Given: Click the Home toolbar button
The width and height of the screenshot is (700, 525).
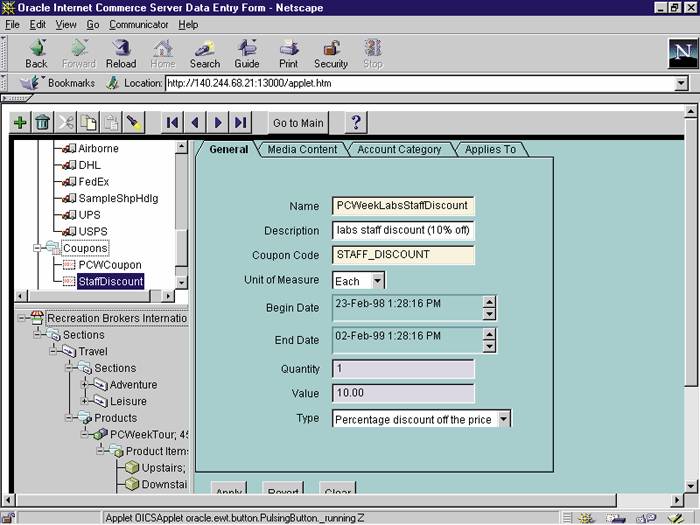Looking at the screenshot, I should [163, 54].
